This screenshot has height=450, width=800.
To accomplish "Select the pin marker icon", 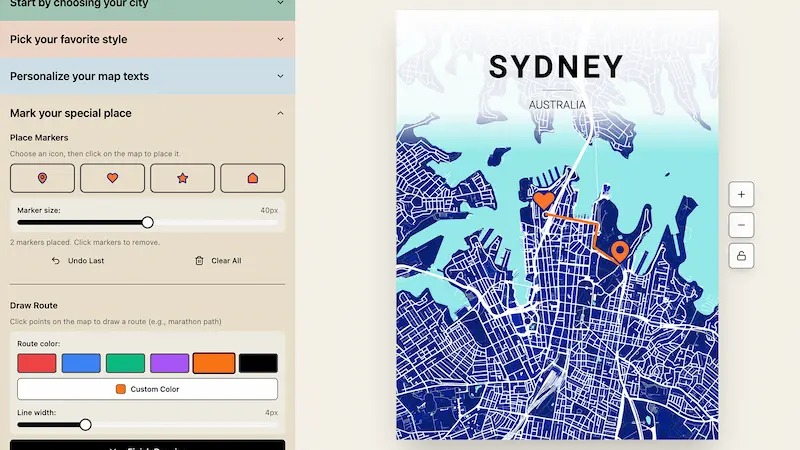I will coord(42,178).
